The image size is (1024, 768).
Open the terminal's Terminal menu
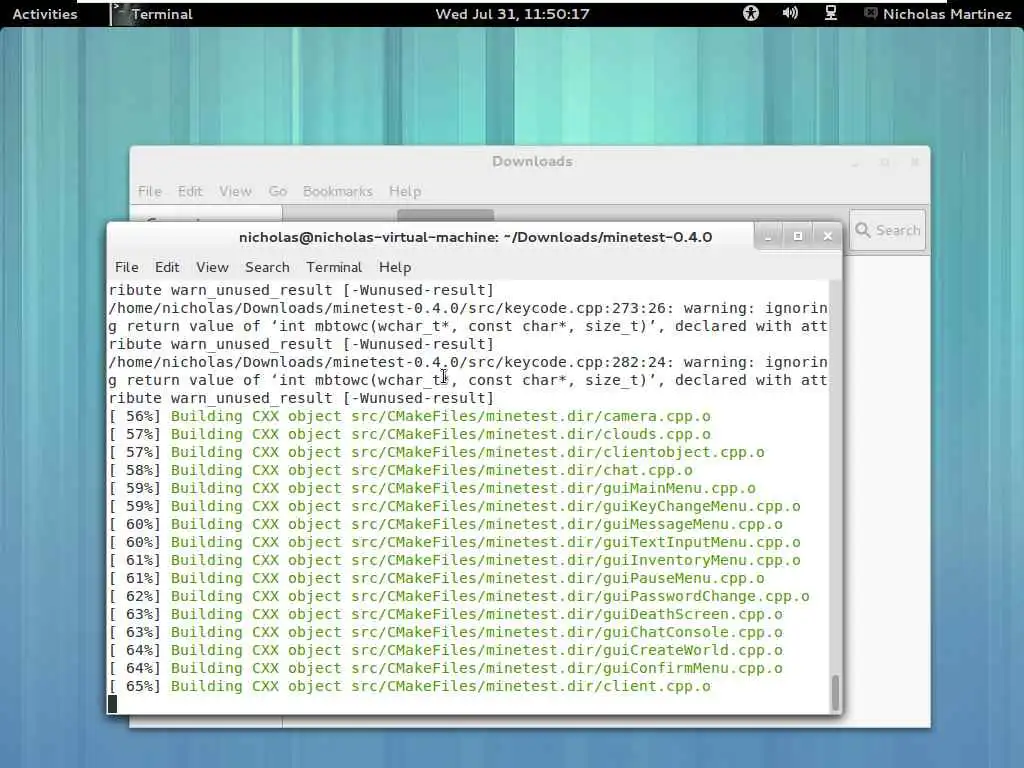coord(334,267)
